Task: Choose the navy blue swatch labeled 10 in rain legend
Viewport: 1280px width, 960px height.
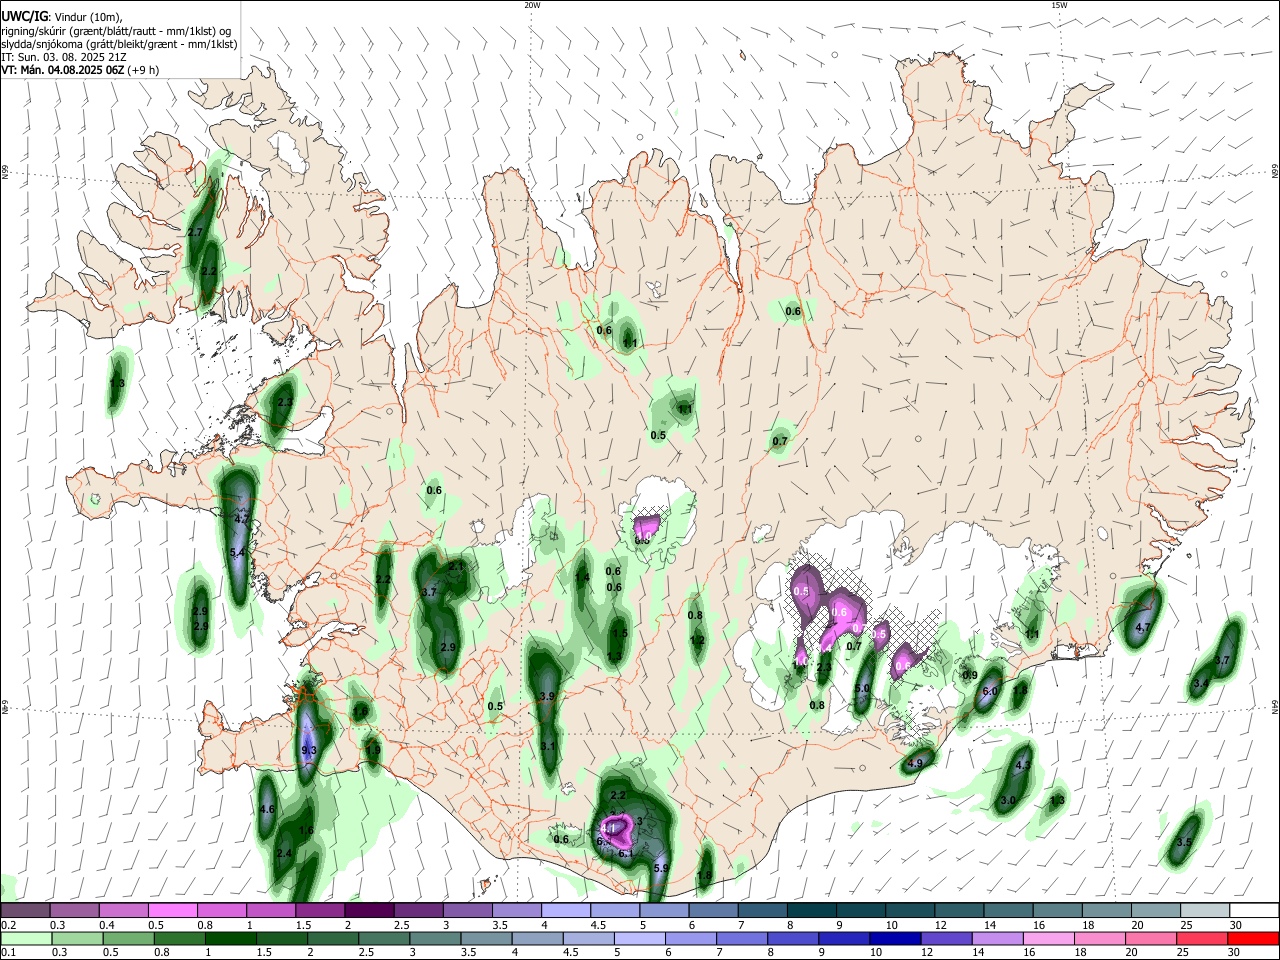Action: click(x=895, y=939)
